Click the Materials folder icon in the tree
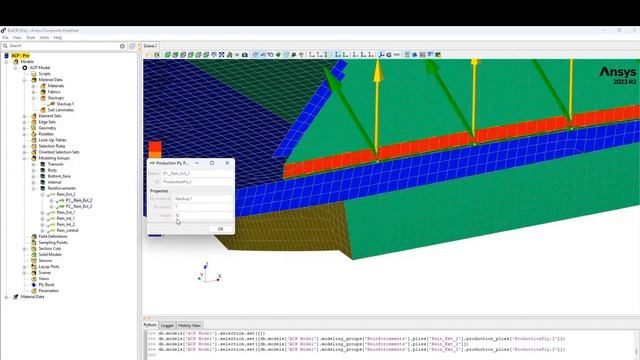Viewport: 640px width, 360px height. point(43,86)
